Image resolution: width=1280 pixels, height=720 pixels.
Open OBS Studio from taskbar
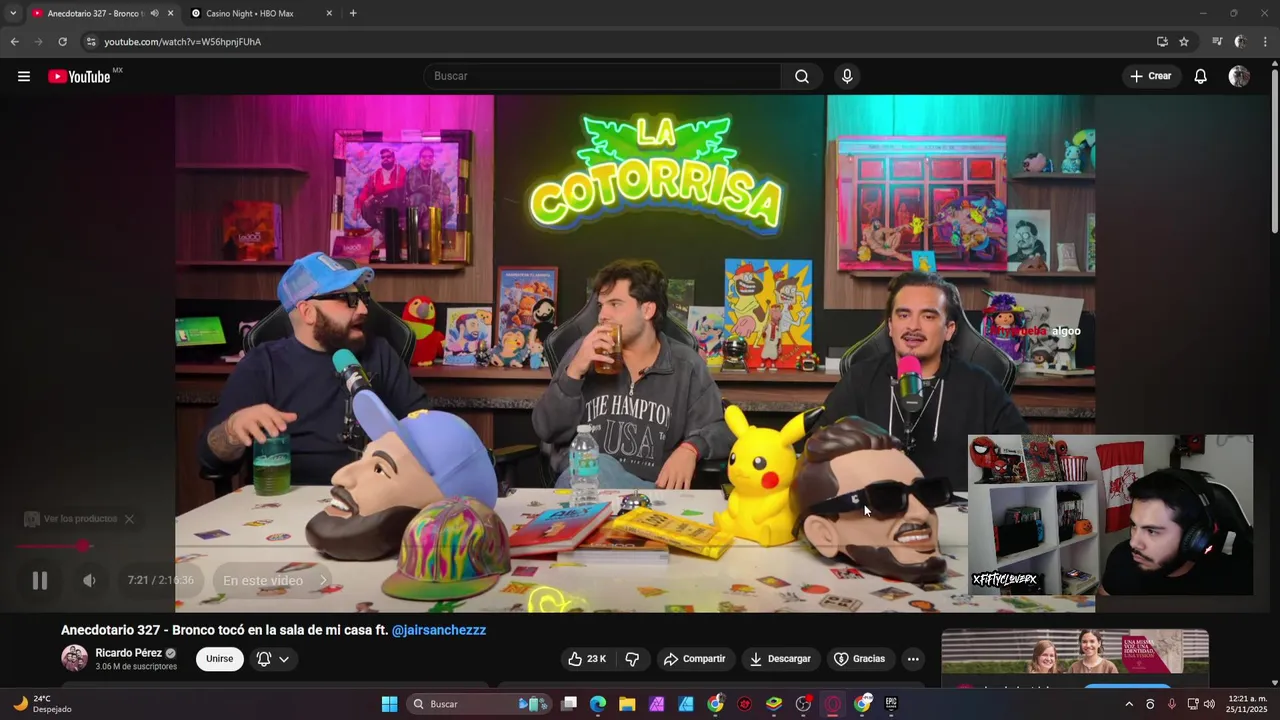pyautogui.click(x=803, y=704)
